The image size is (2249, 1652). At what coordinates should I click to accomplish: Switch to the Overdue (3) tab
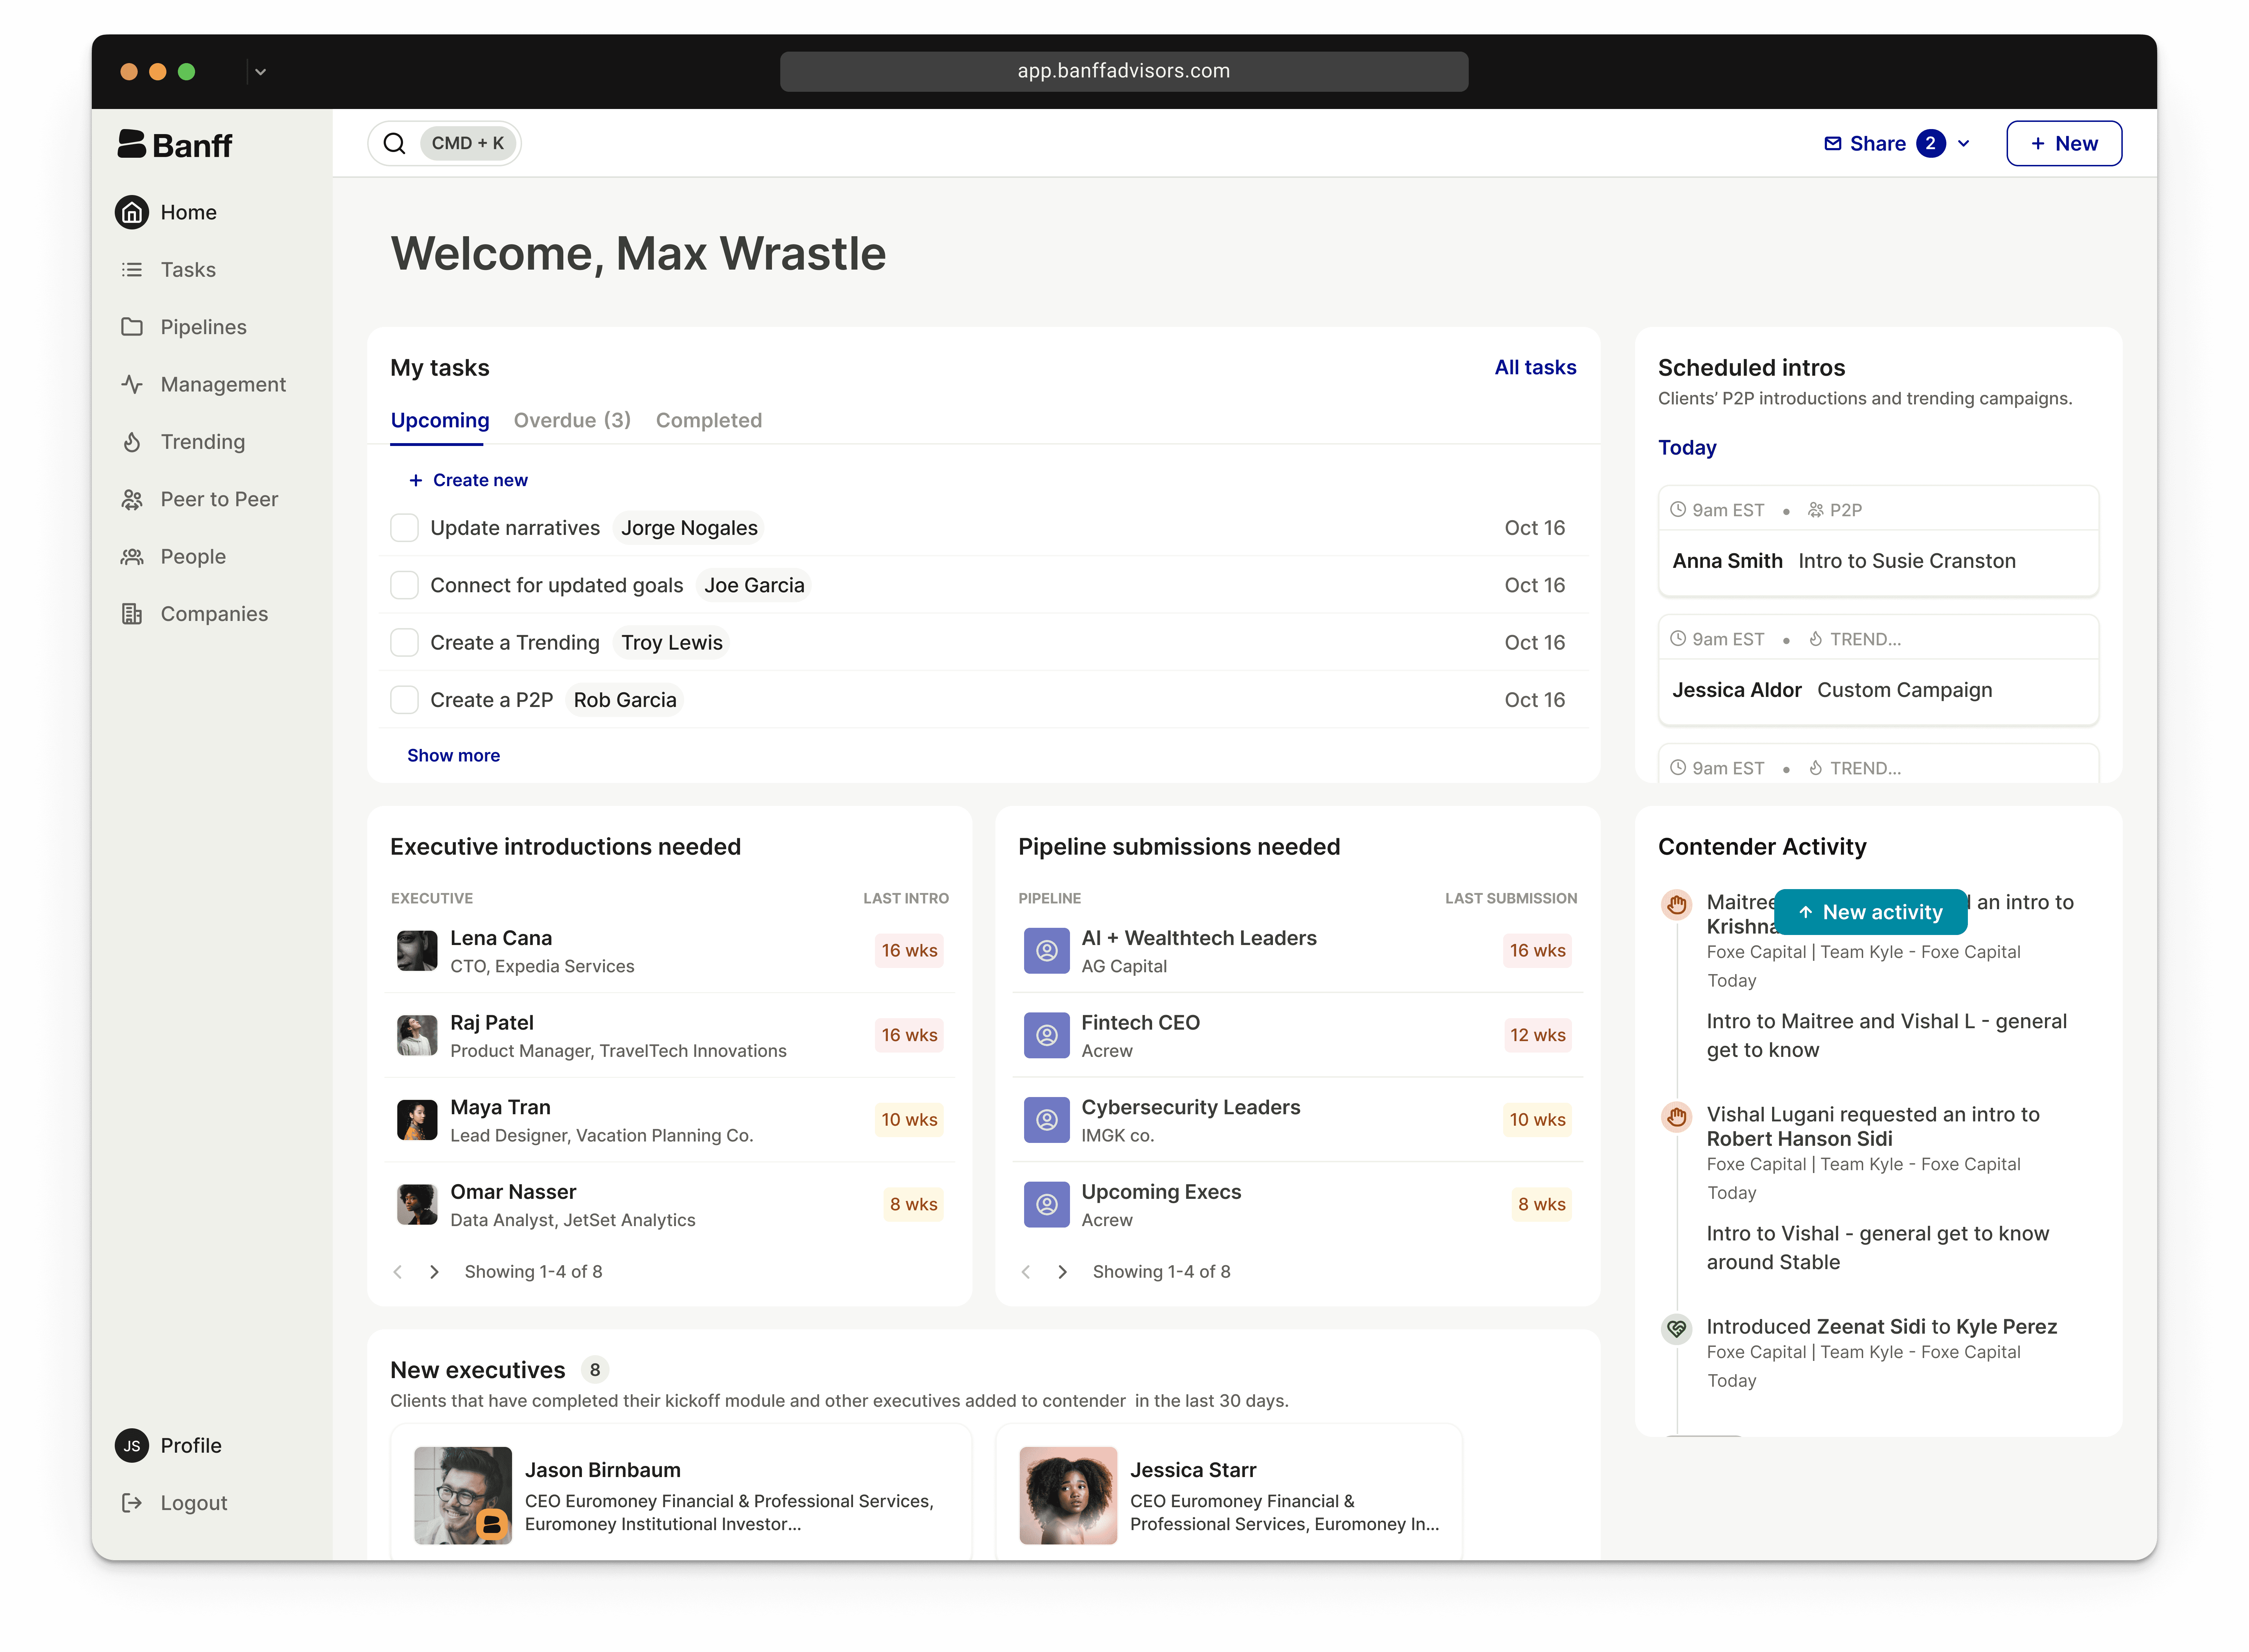pos(572,420)
